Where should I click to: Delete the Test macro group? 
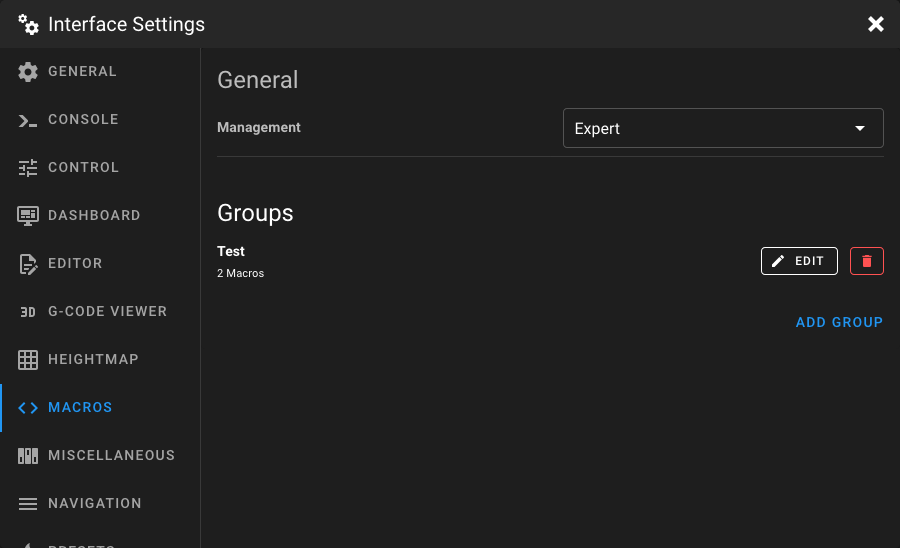[x=867, y=261]
